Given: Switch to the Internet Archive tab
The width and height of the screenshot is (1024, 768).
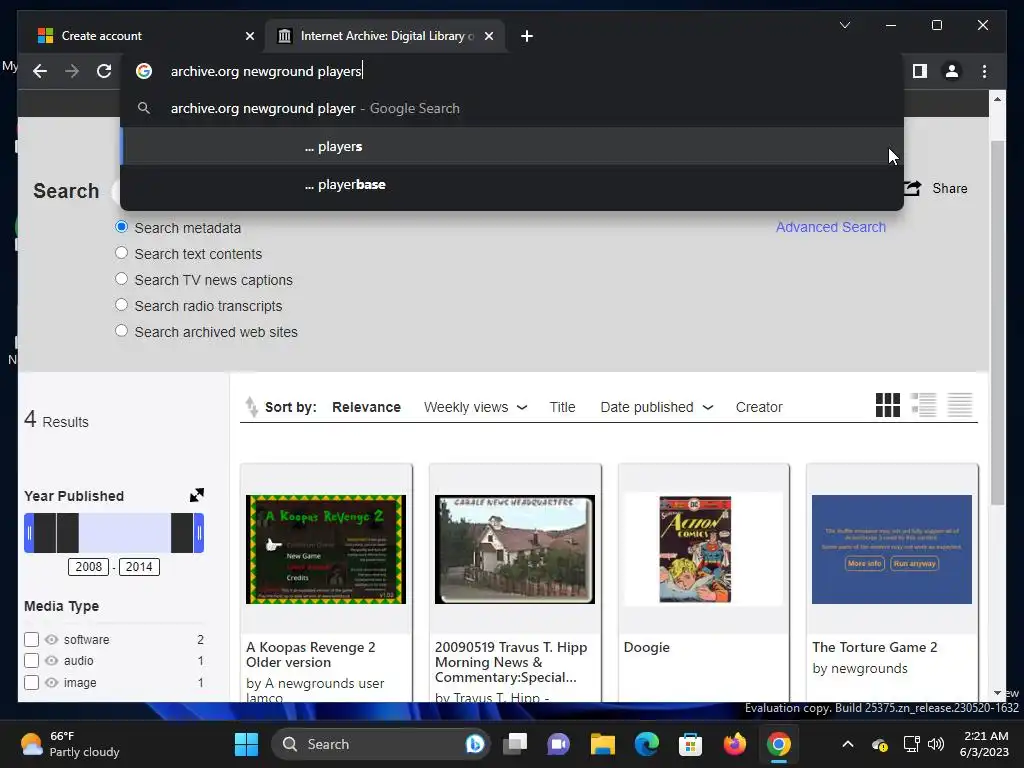Looking at the screenshot, I should point(387,36).
